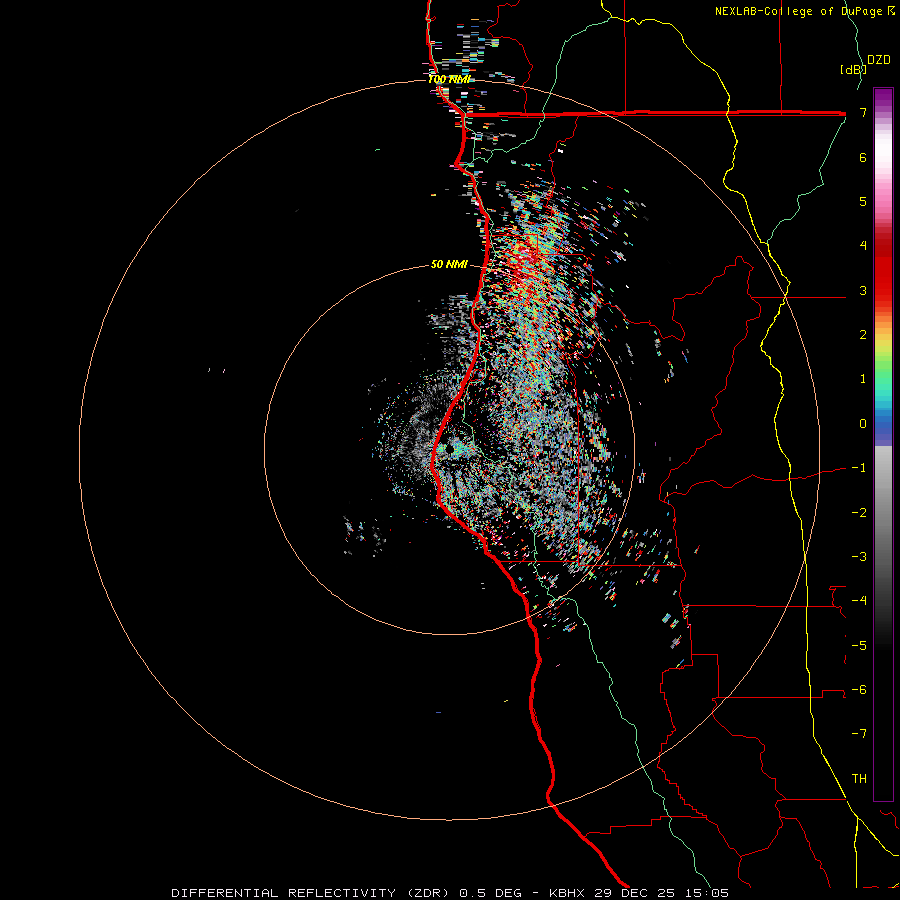Image resolution: width=900 pixels, height=900 pixels.
Task: Click the ZDR color scale bar
Action: [883, 444]
